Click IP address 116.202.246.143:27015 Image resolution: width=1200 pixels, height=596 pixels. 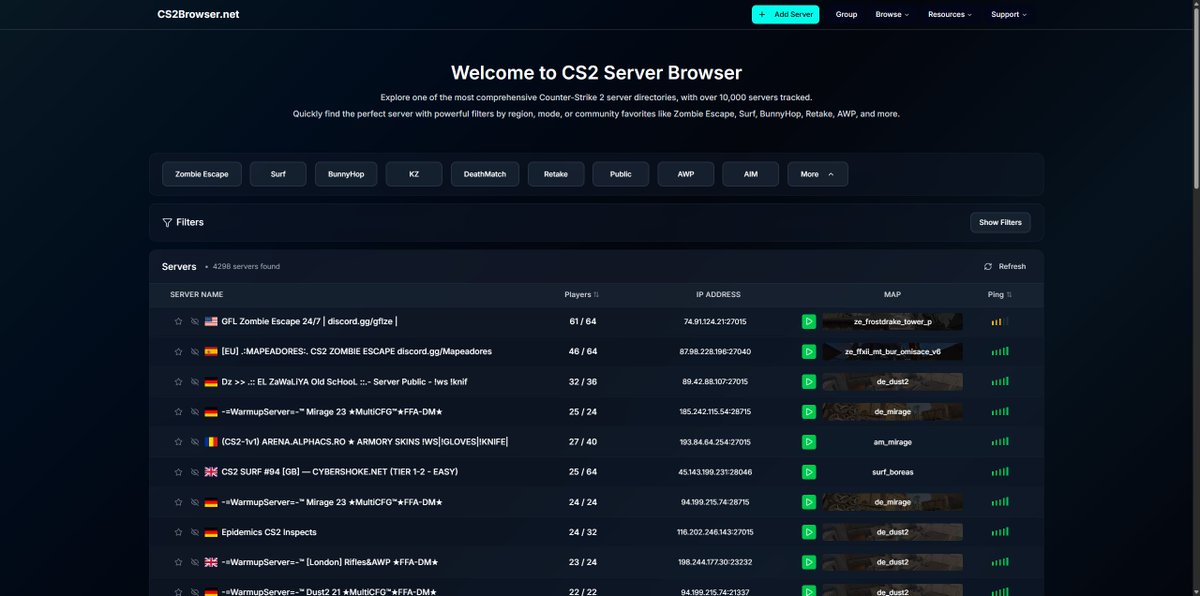pos(715,532)
